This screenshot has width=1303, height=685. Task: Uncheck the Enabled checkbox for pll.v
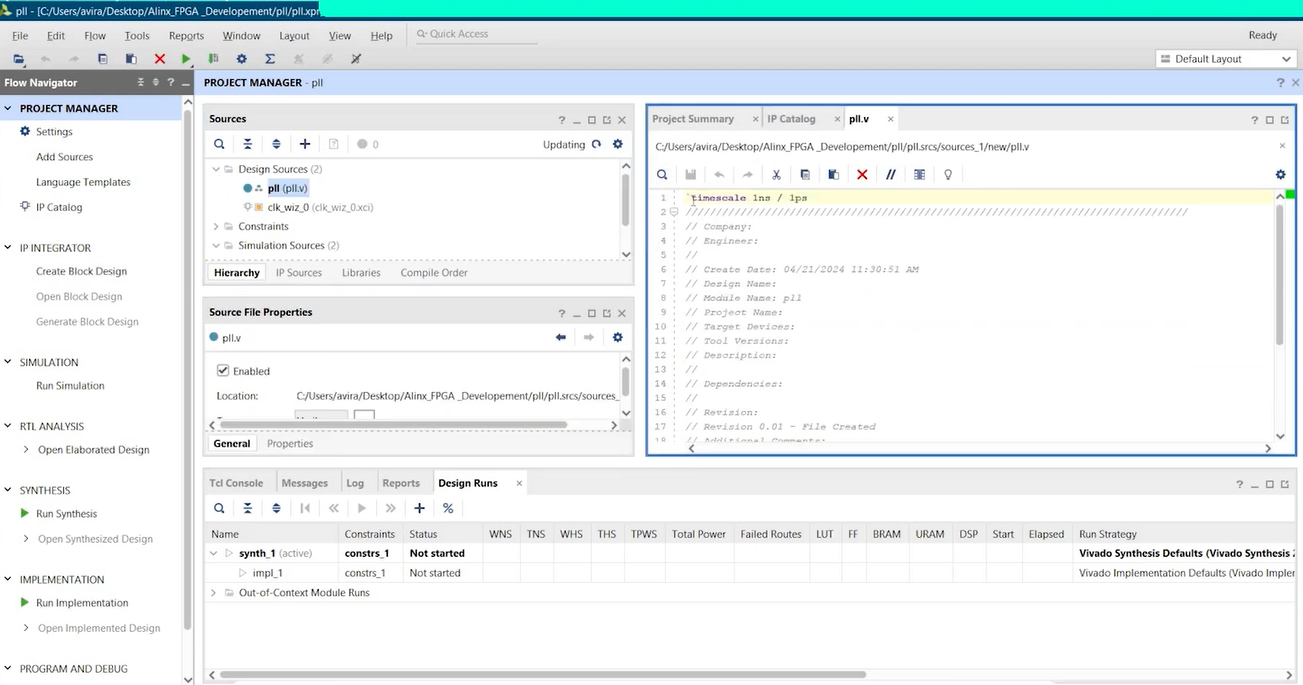pos(223,371)
